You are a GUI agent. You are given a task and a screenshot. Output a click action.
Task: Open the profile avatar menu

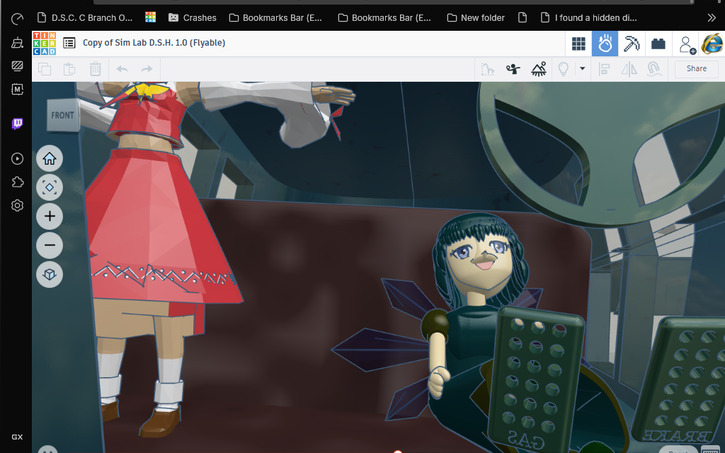click(713, 43)
